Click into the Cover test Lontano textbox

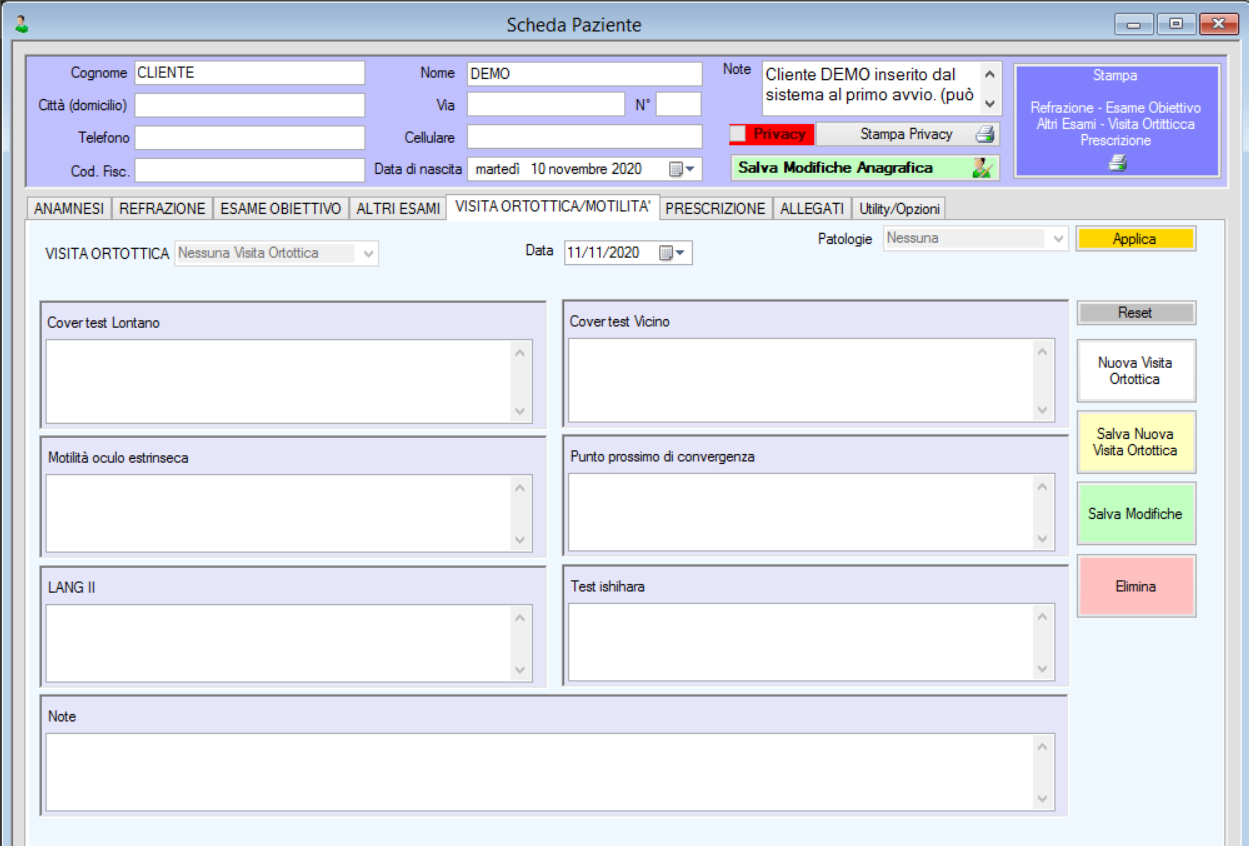279,381
